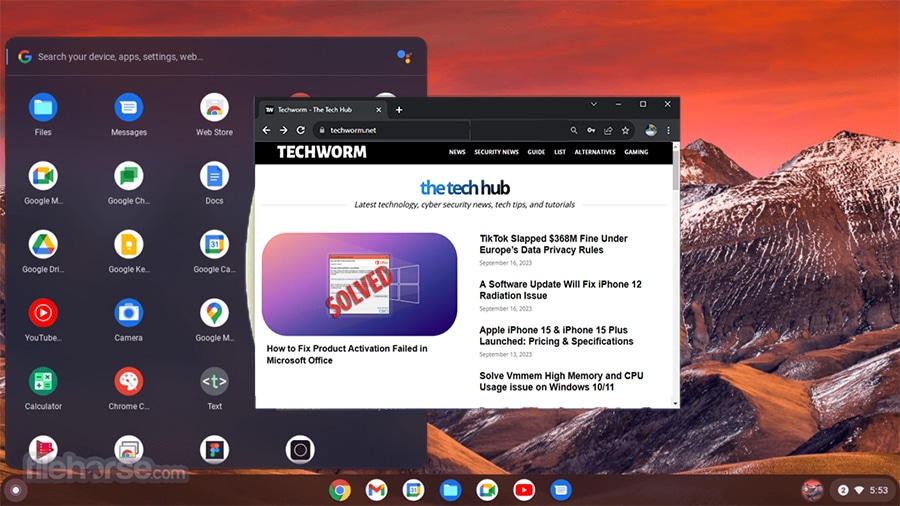
Task: Click the zoom magnifier icon in address bar
Action: (573, 130)
